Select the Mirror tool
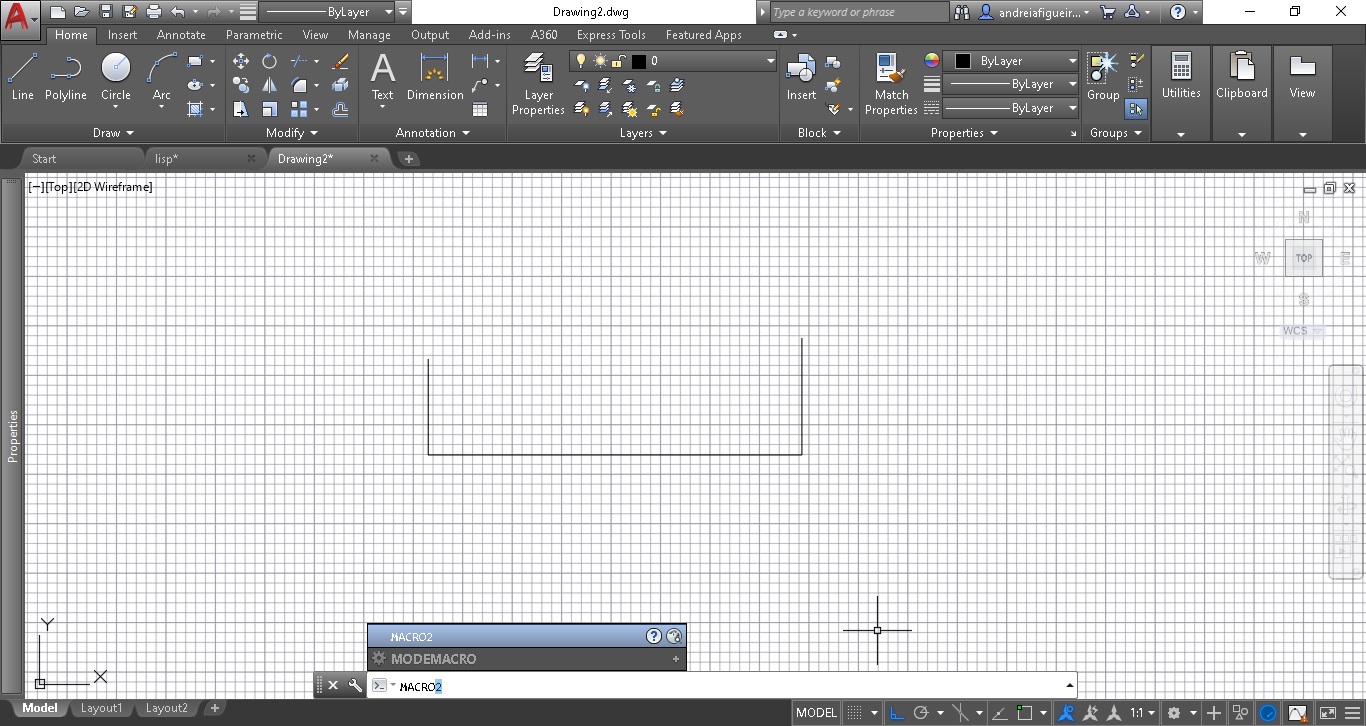Viewport: 1366px width, 726px height. pyautogui.click(x=269, y=85)
